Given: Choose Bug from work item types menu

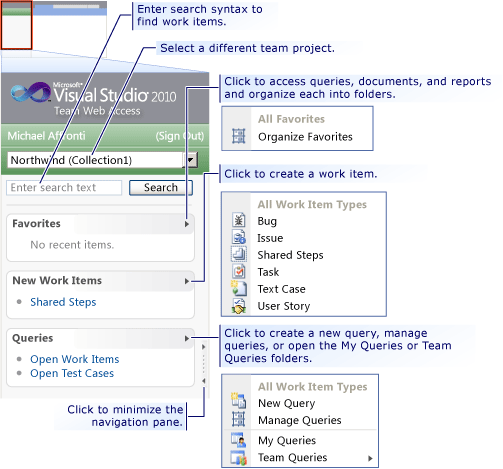Looking at the screenshot, I should pyautogui.click(x=267, y=221).
